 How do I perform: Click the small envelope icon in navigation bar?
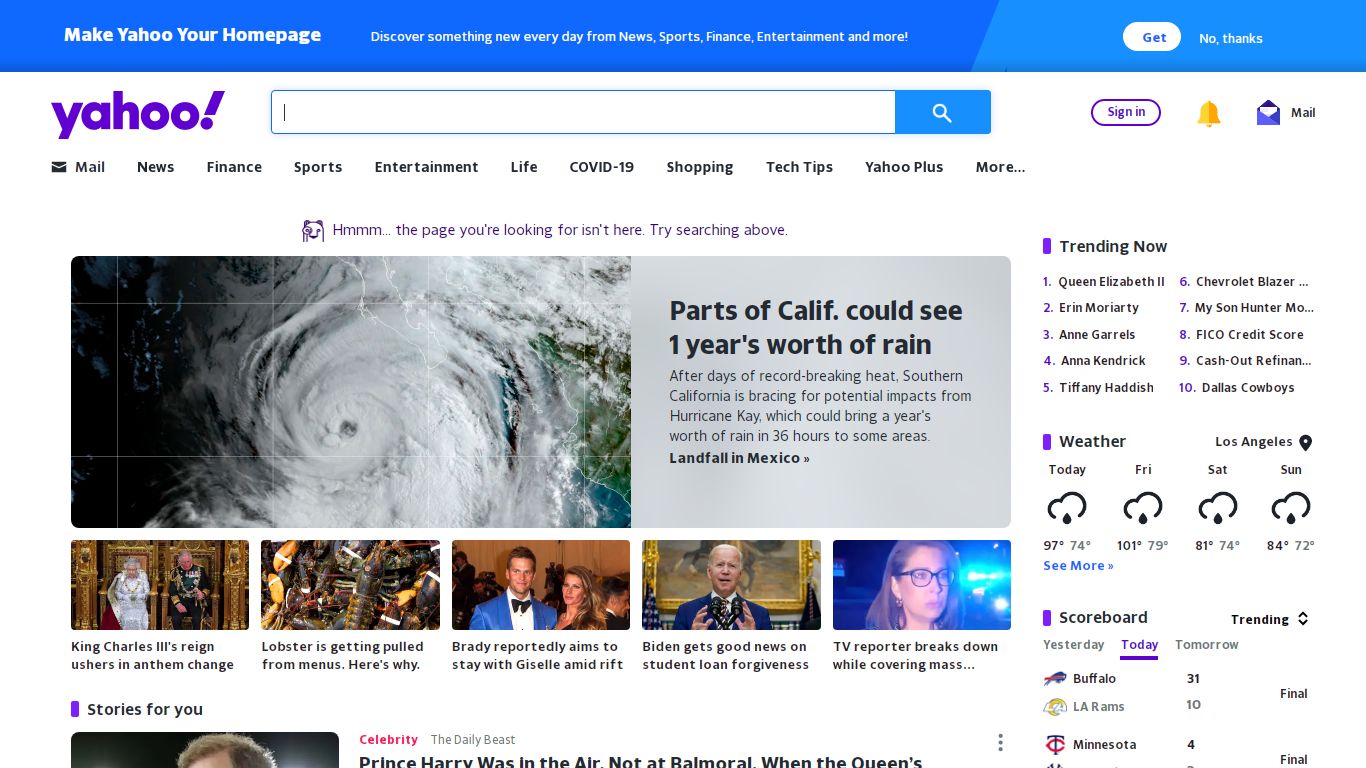59,167
